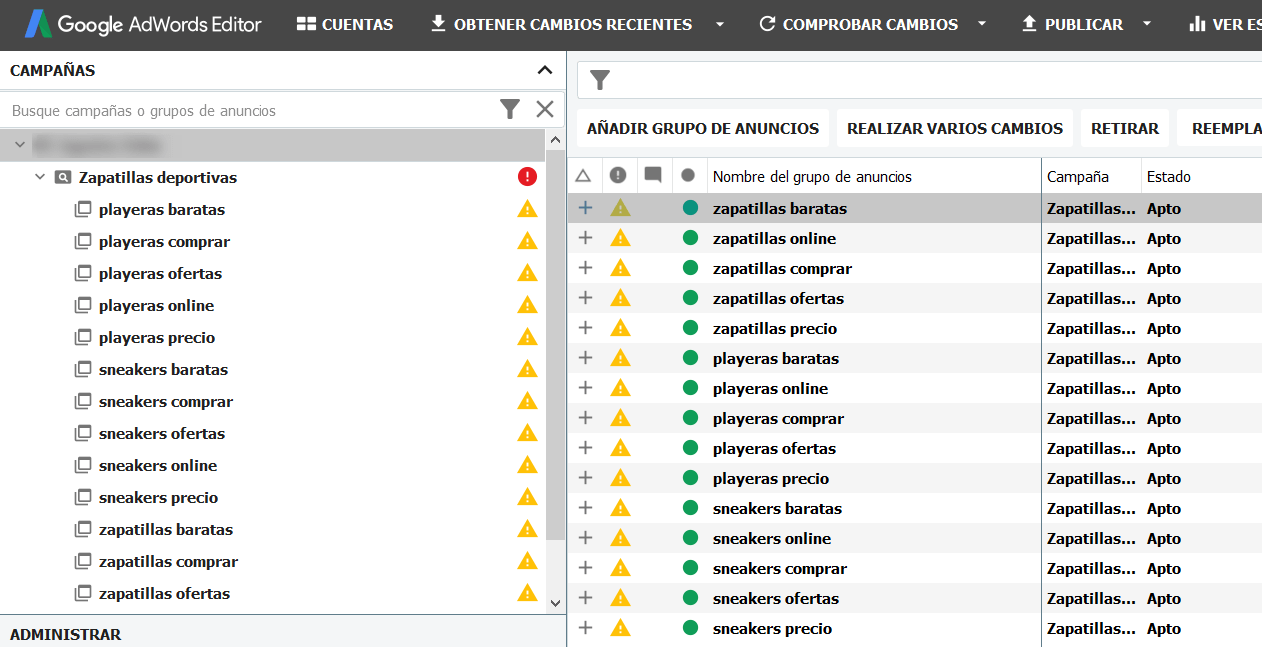Sort by Campaña column header
Screen dimensions: 1262x647
pos(1091,176)
